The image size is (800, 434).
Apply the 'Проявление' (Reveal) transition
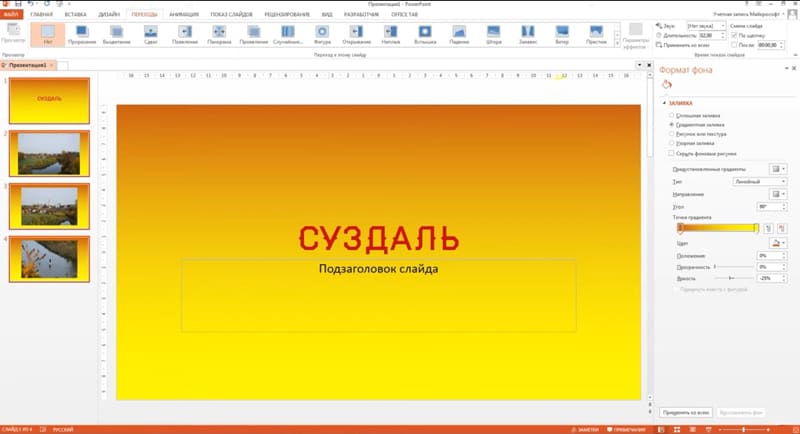click(254, 34)
